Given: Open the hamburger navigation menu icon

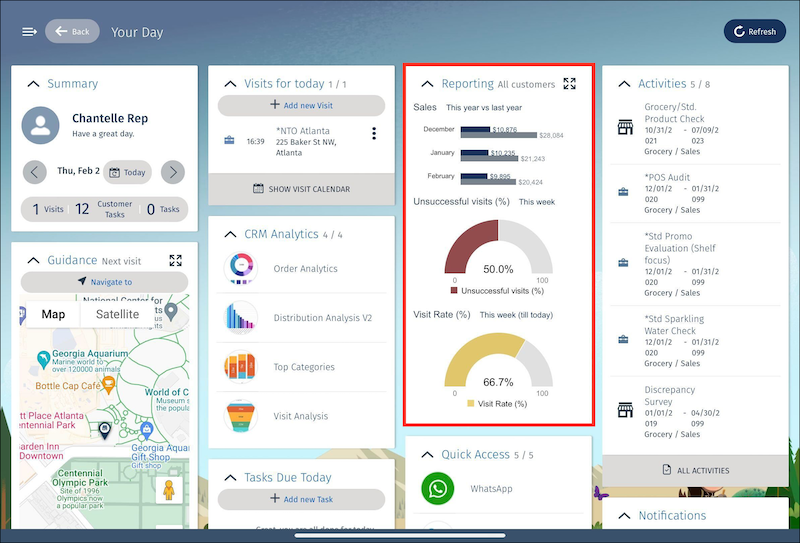Looking at the screenshot, I should click(x=29, y=31).
